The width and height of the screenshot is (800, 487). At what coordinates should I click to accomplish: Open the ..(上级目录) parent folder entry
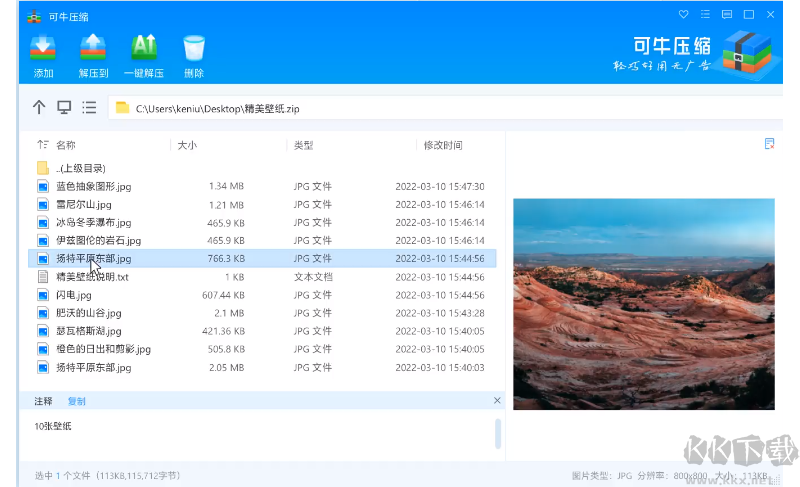click(x=81, y=168)
